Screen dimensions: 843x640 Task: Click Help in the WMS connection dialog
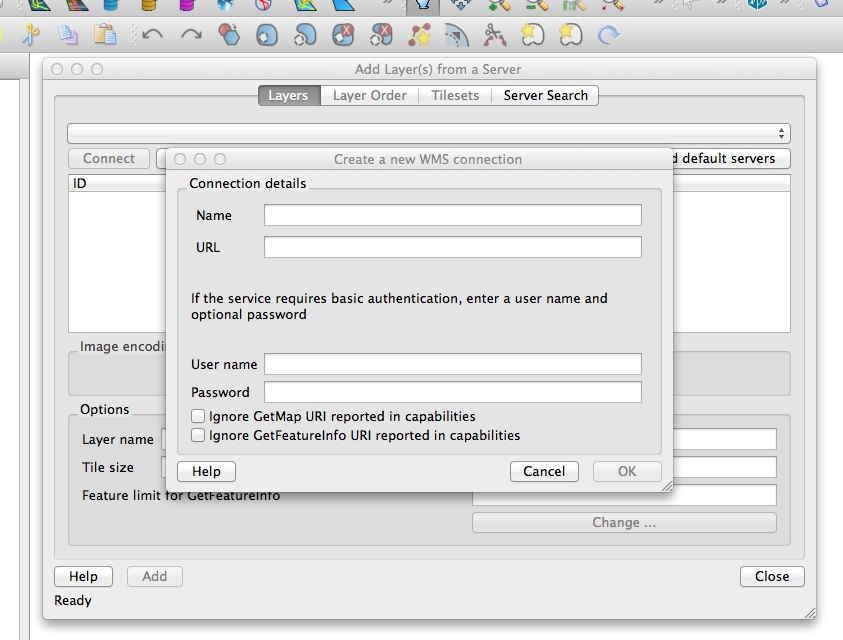206,471
